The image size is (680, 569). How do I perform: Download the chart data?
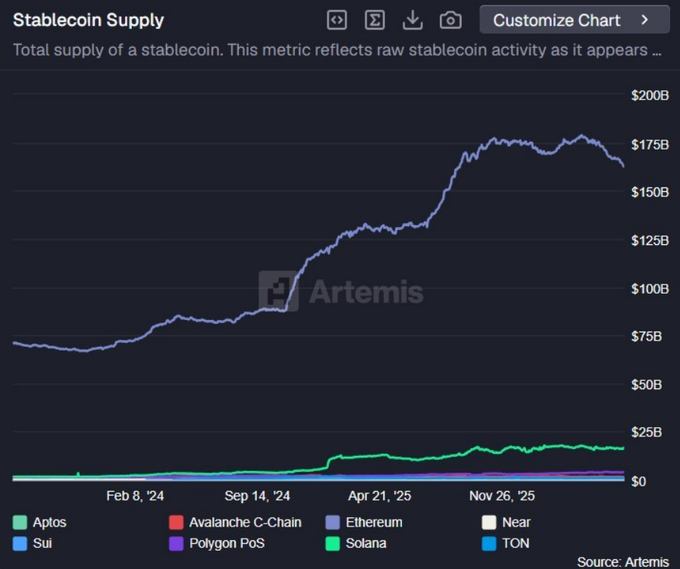tap(412, 20)
